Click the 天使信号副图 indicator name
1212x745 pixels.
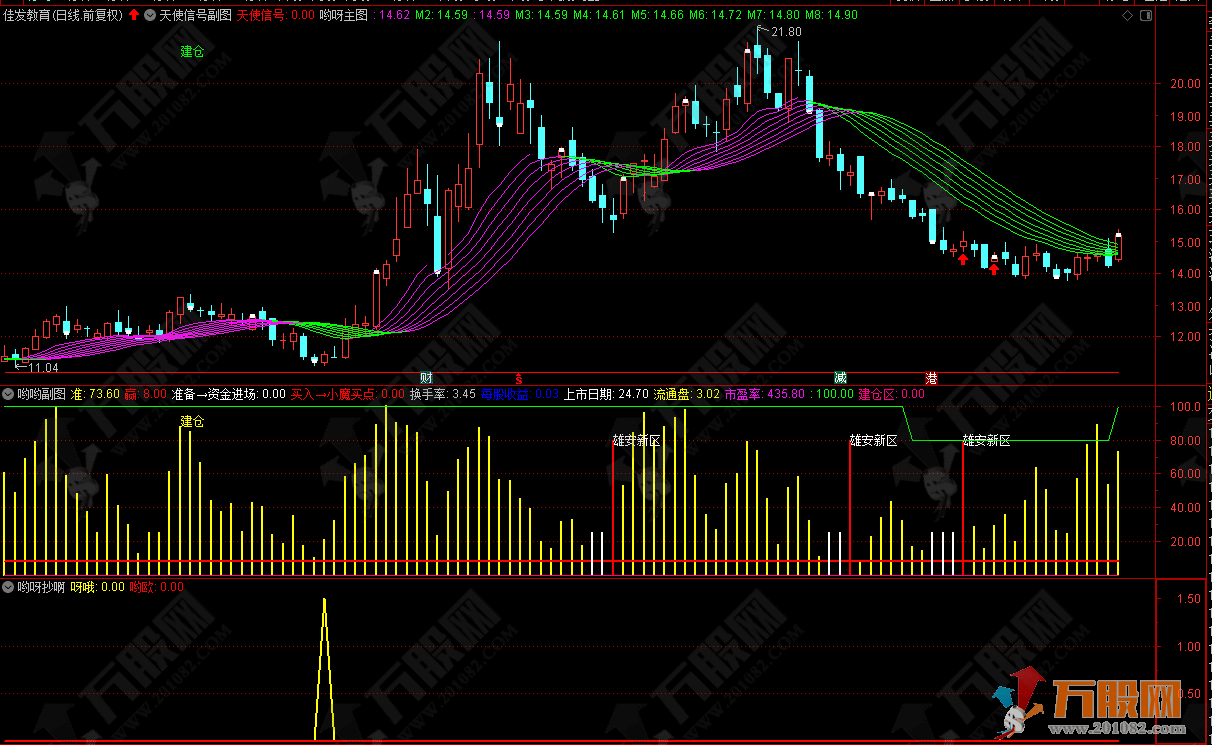(195, 15)
